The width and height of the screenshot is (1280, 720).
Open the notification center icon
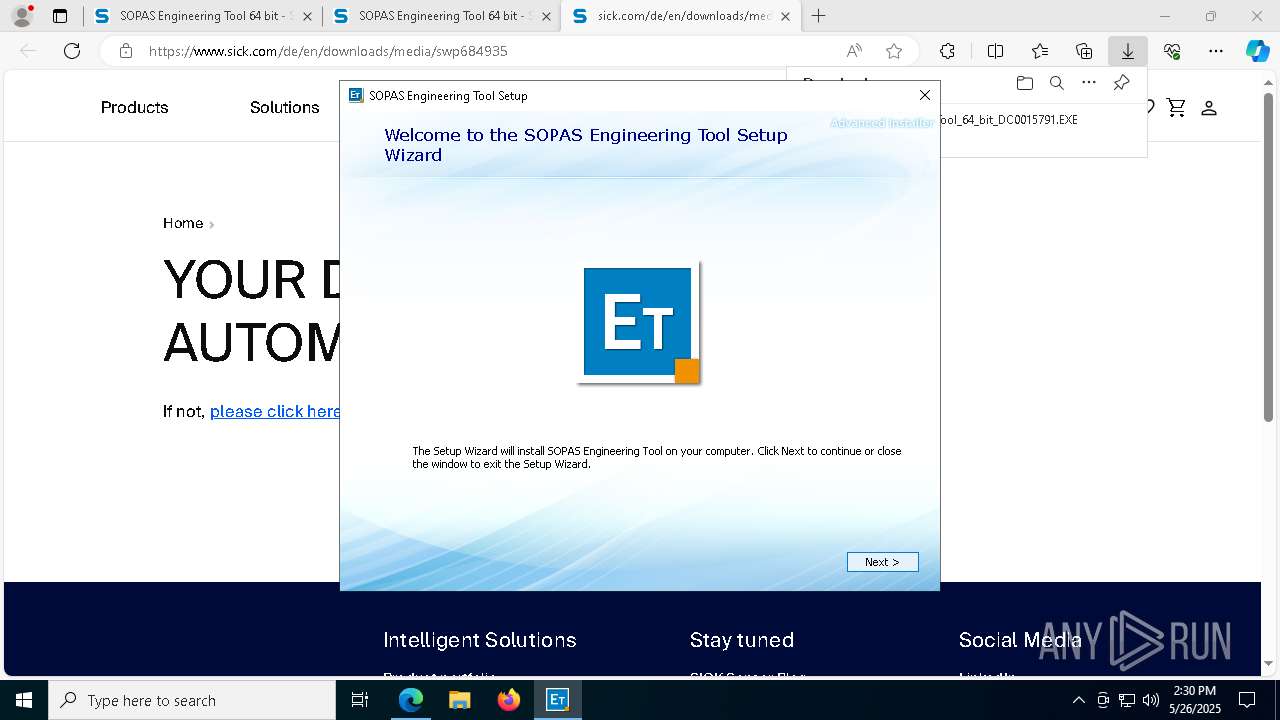[1247, 700]
